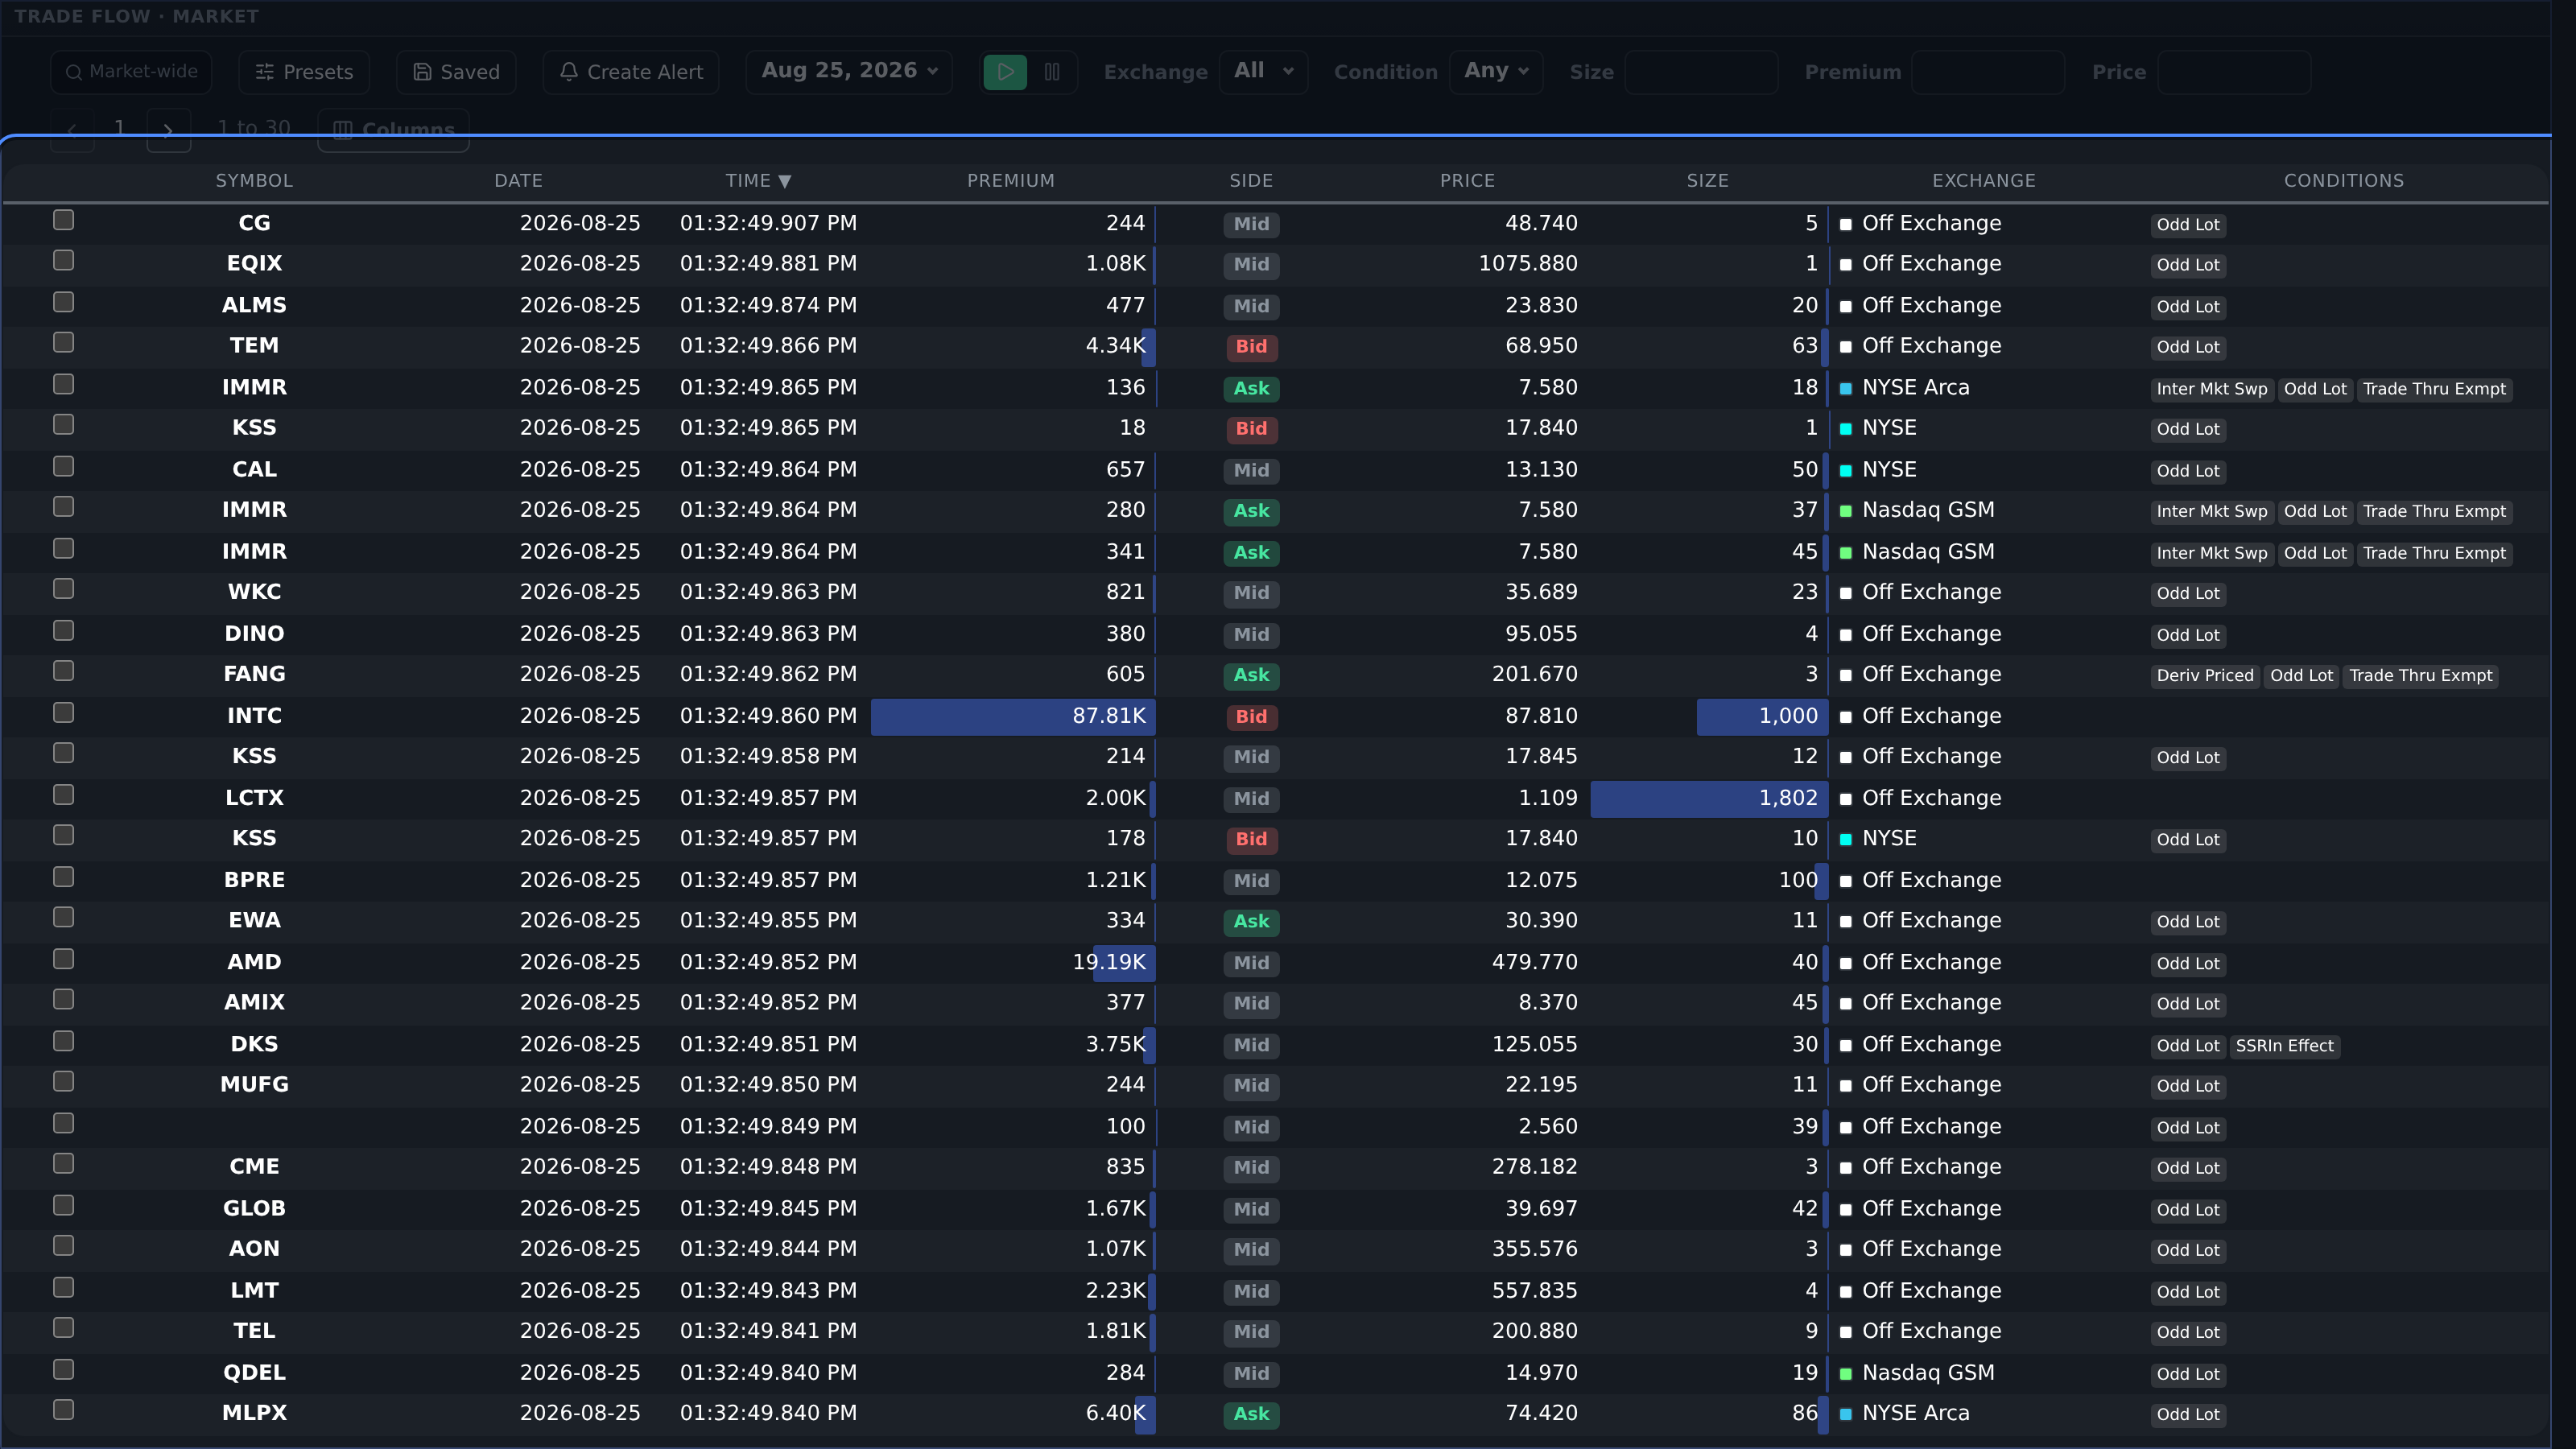Click the 87.81K premium bar for INTC

1013,716
